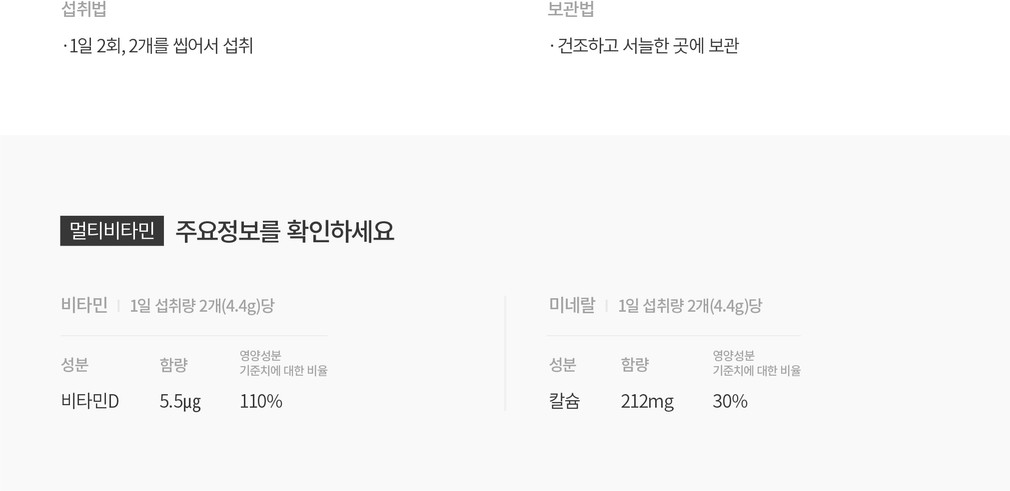This screenshot has height=491, width=1010.
Task: Click the 성분 column header above 비타민D
Action: click(x=75, y=364)
